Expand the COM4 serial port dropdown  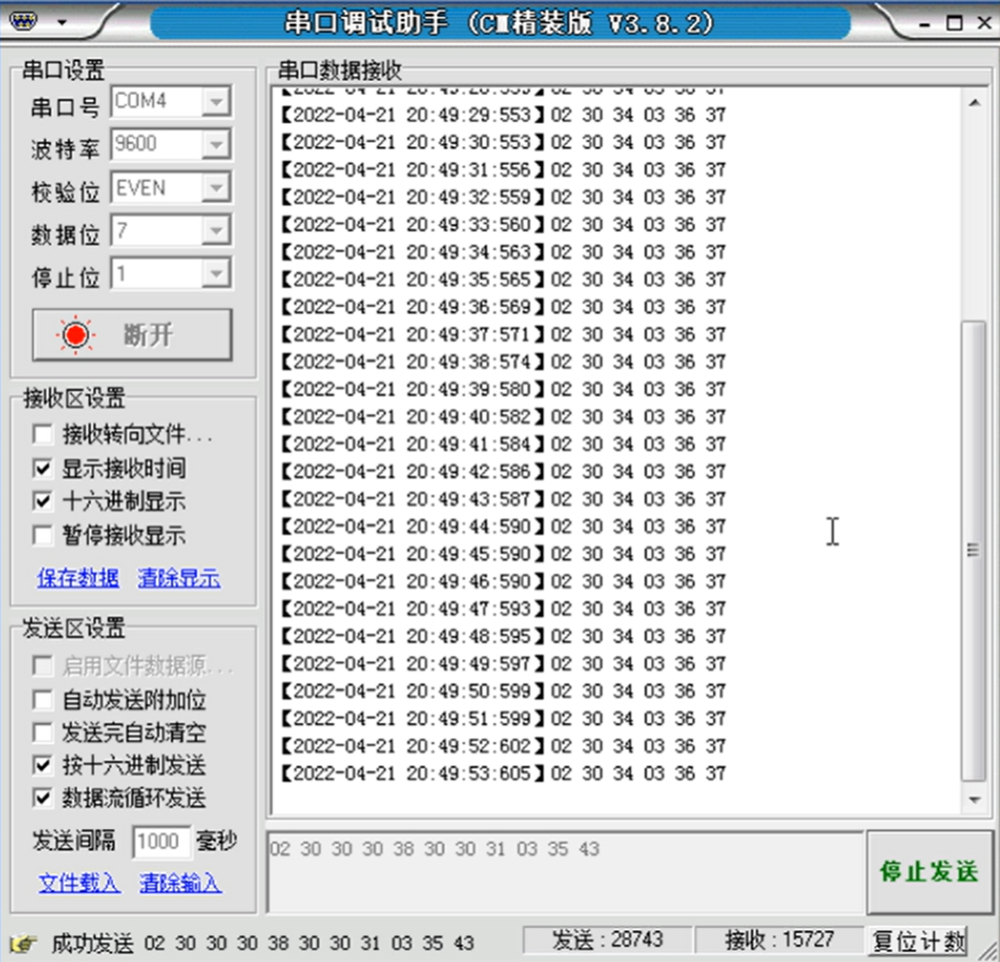click(215, 101)
